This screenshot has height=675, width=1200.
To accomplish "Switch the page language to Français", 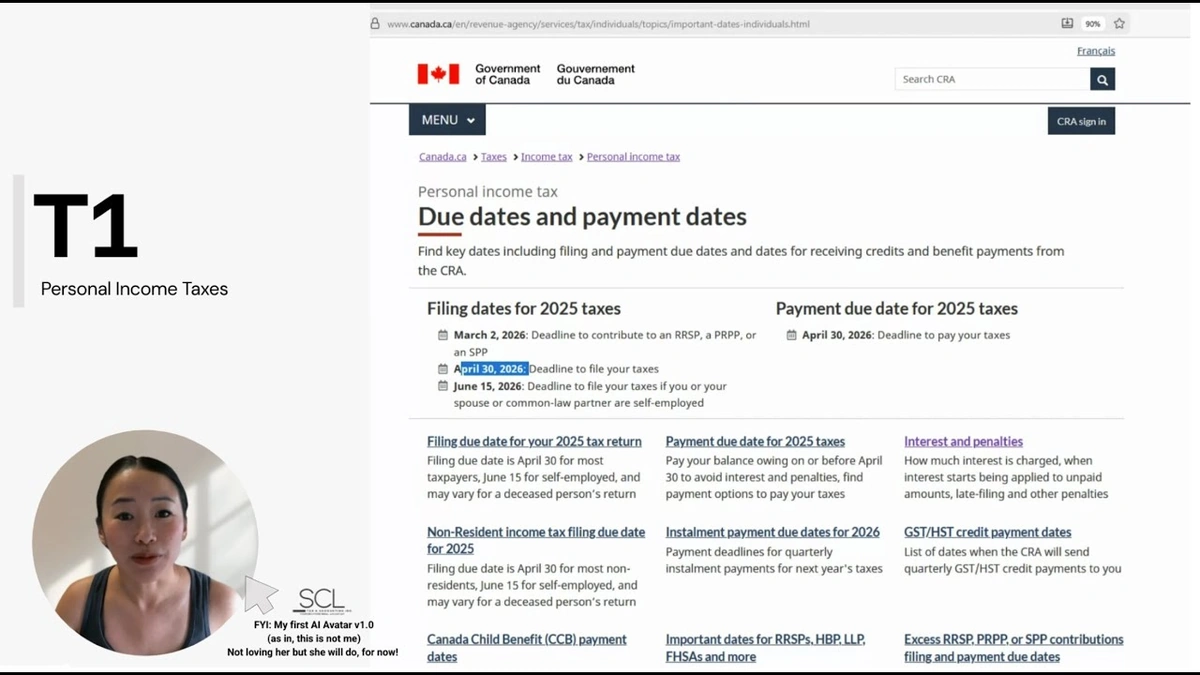I will pyautogui.click(x=1096, y=50).
